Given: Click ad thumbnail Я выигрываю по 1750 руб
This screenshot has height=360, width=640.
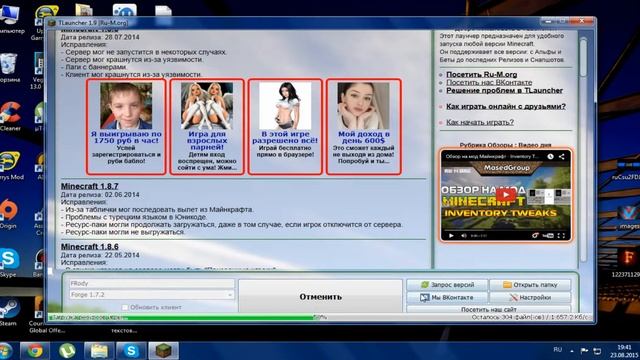Looking at the screenshot, I should point(126,106).
